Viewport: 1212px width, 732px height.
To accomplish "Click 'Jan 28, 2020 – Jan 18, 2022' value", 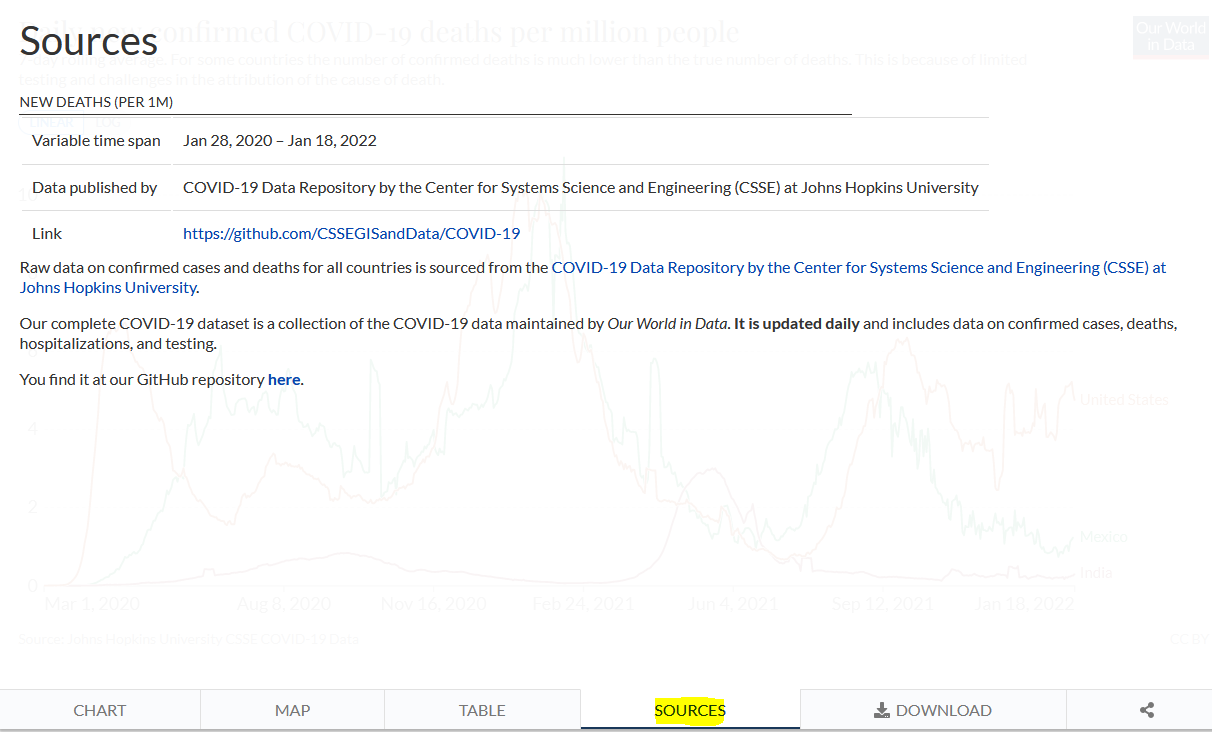I will [280, 140].
